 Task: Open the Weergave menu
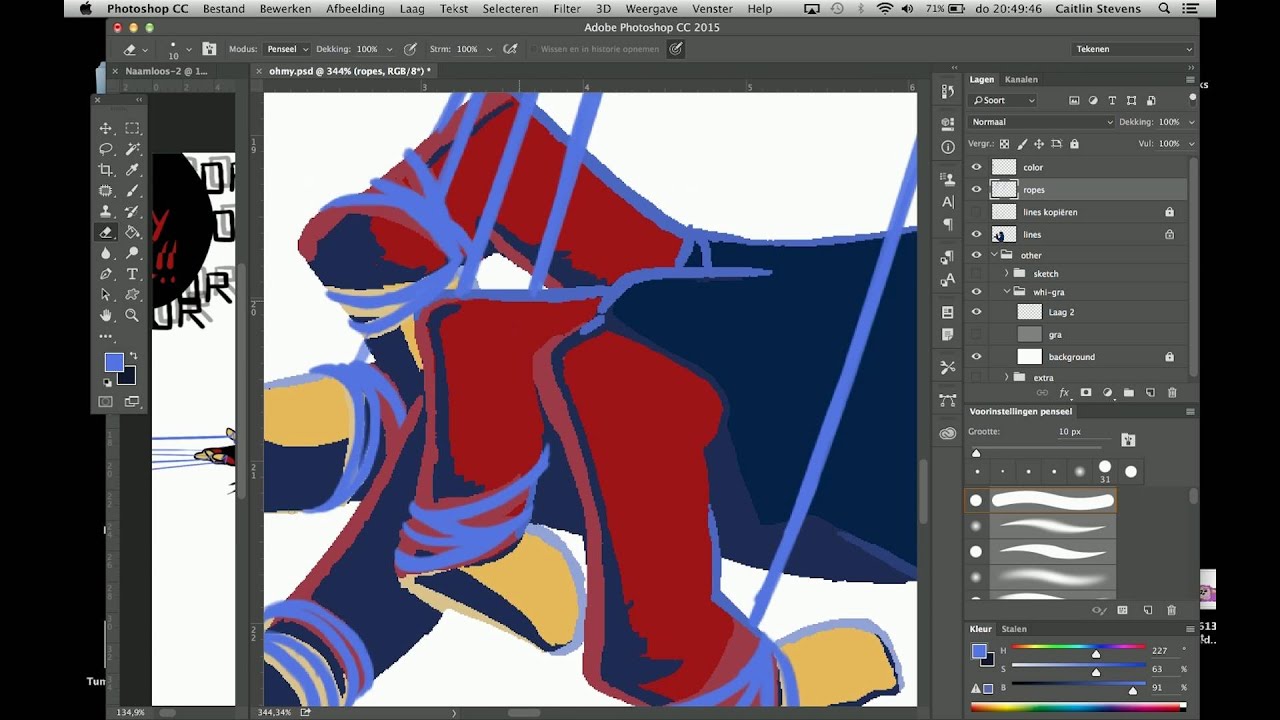(652, 9)
